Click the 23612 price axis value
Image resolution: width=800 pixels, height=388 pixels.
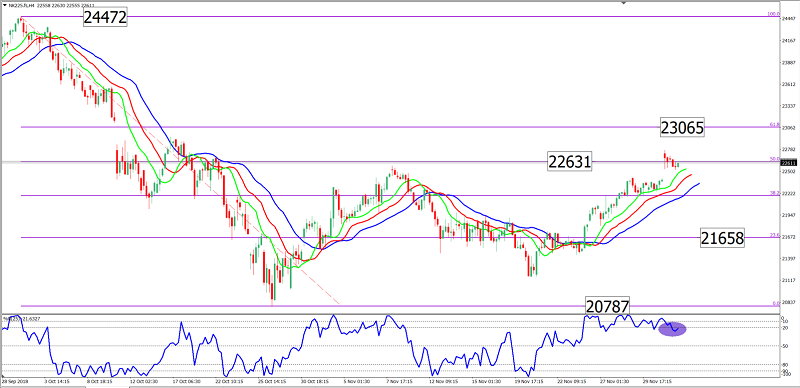tap(789, 84)
